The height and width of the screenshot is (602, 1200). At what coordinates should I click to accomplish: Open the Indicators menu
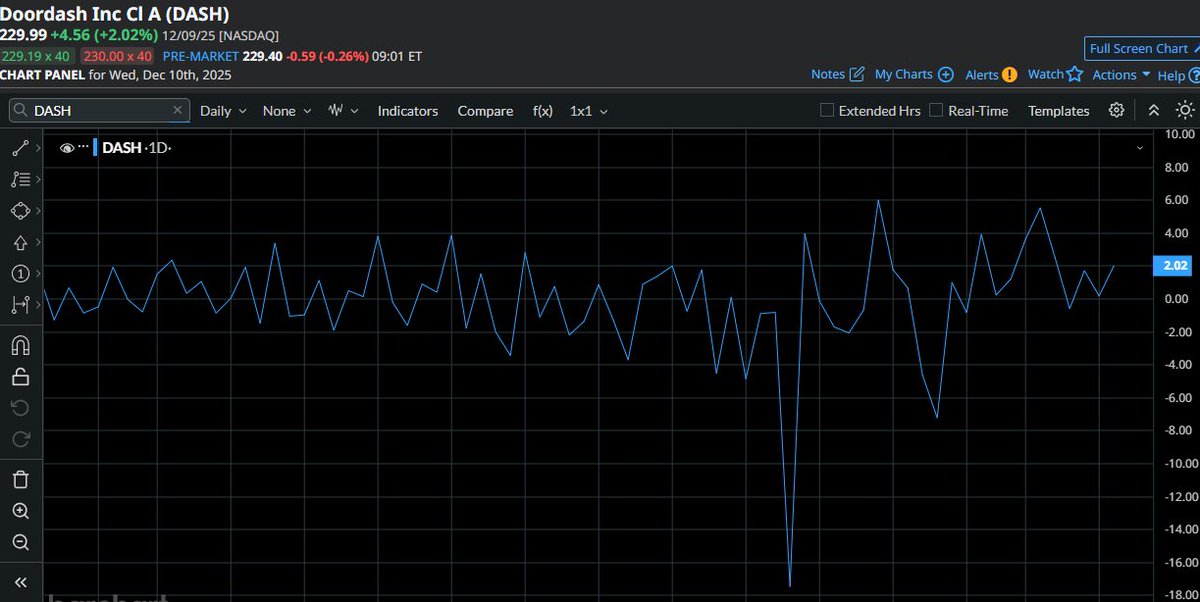(x=408, y=111)
